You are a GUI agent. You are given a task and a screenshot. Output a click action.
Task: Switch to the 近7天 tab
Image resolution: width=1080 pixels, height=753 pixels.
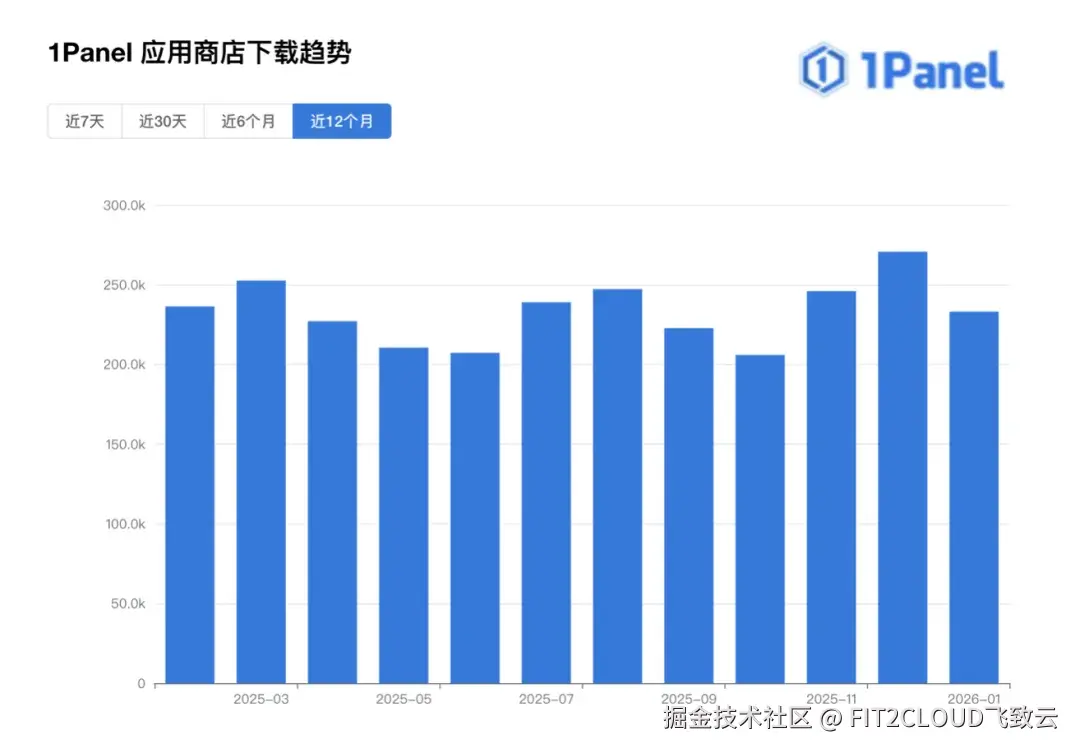85,121
